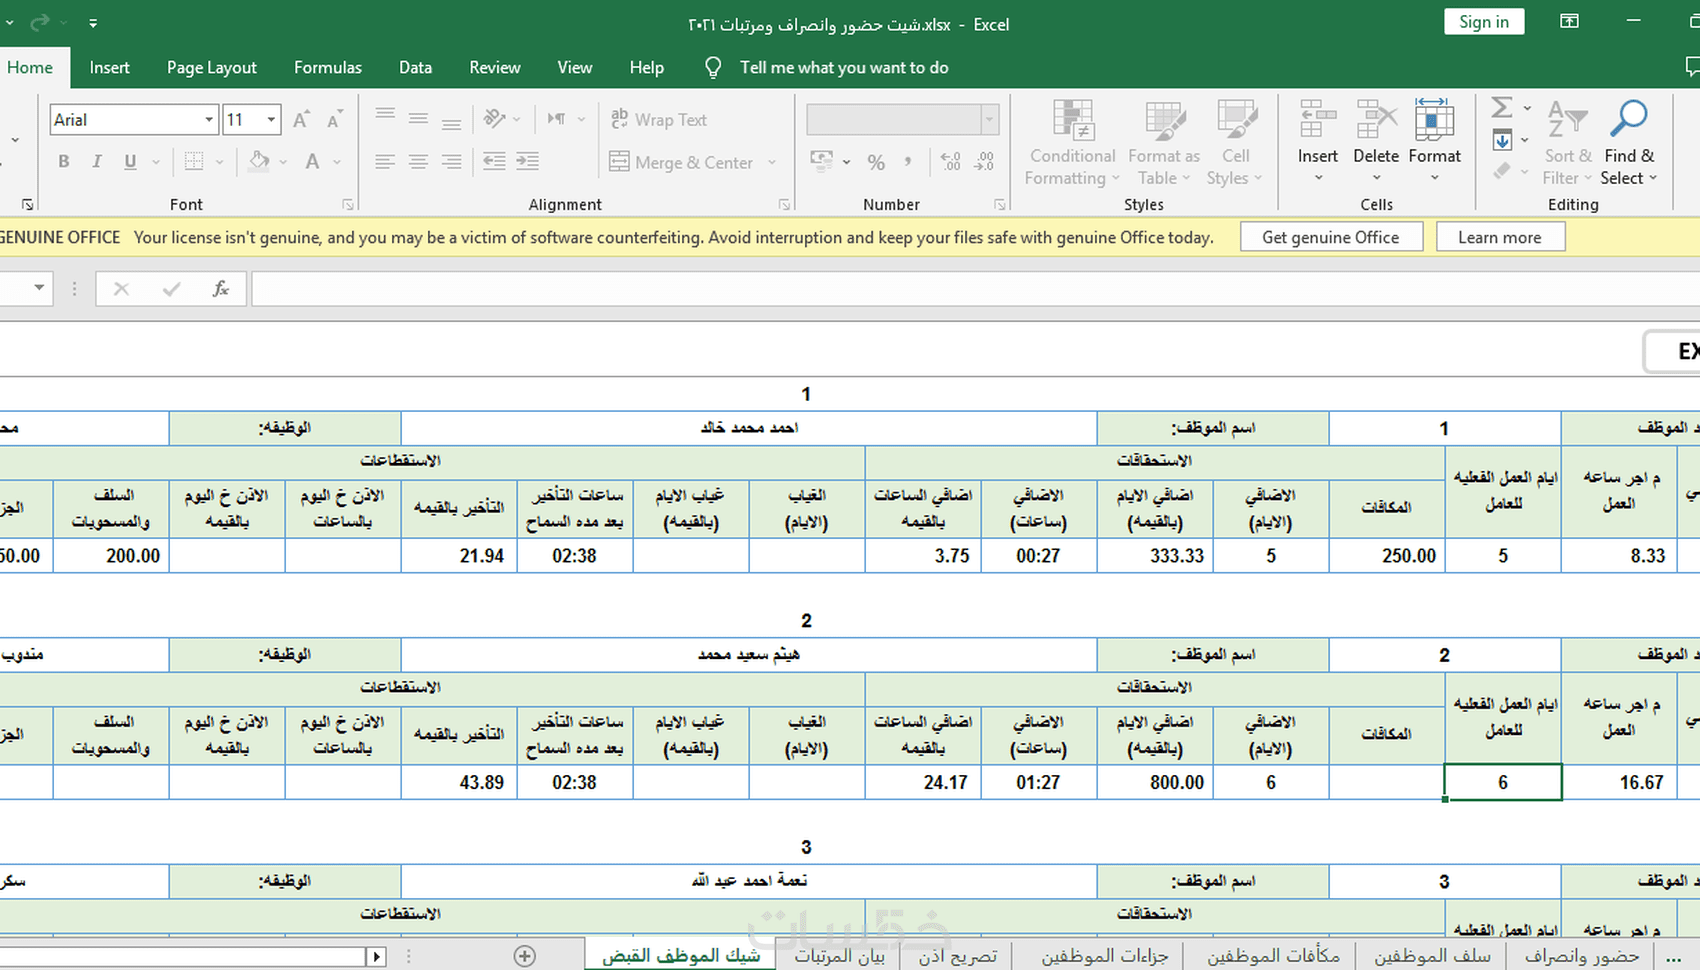1700x970 pixels.
Task: Click the Increase Indent icon
Action: (527, 162)
